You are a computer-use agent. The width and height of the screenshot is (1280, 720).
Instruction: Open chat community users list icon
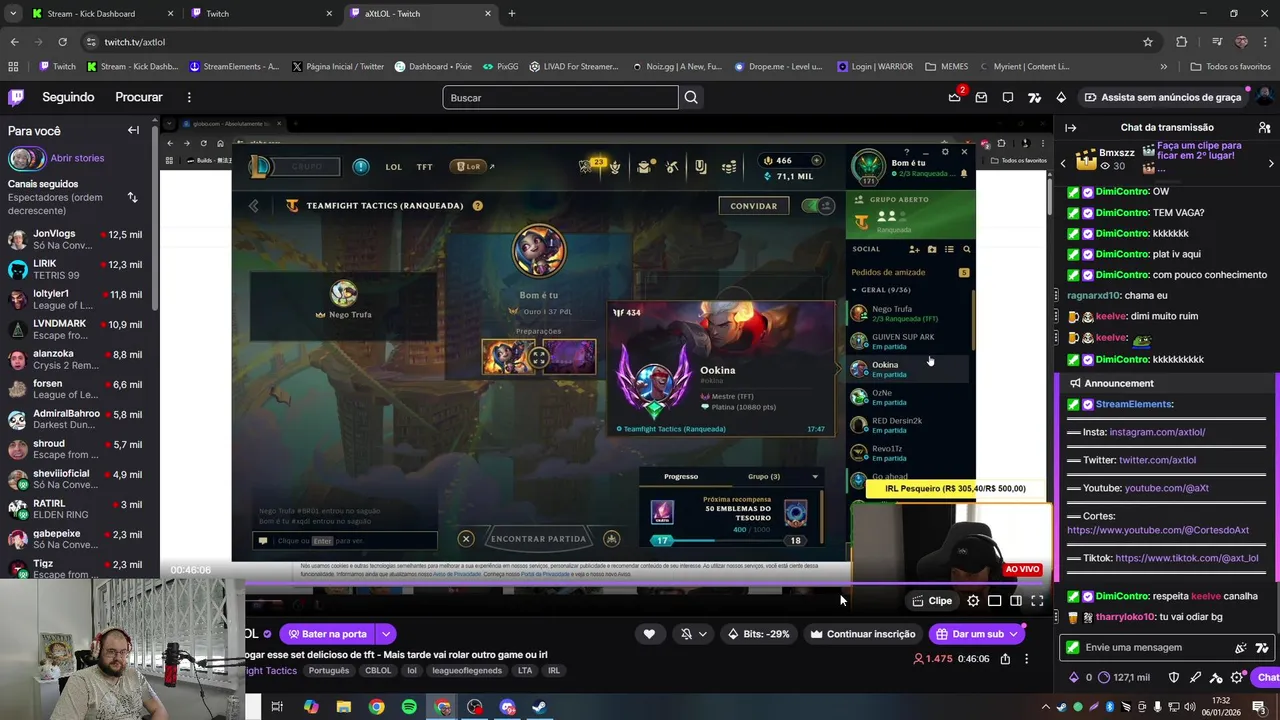tap(1264, 127)
